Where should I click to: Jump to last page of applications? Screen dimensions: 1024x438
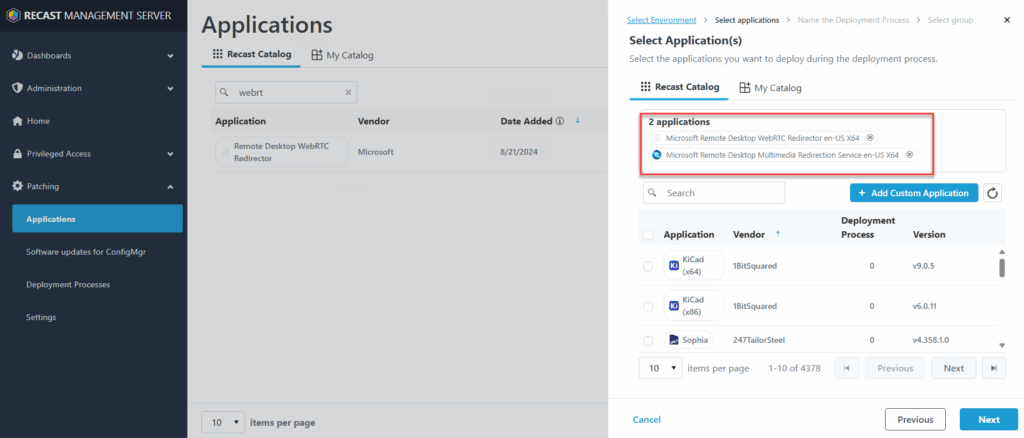click(993, 368)
